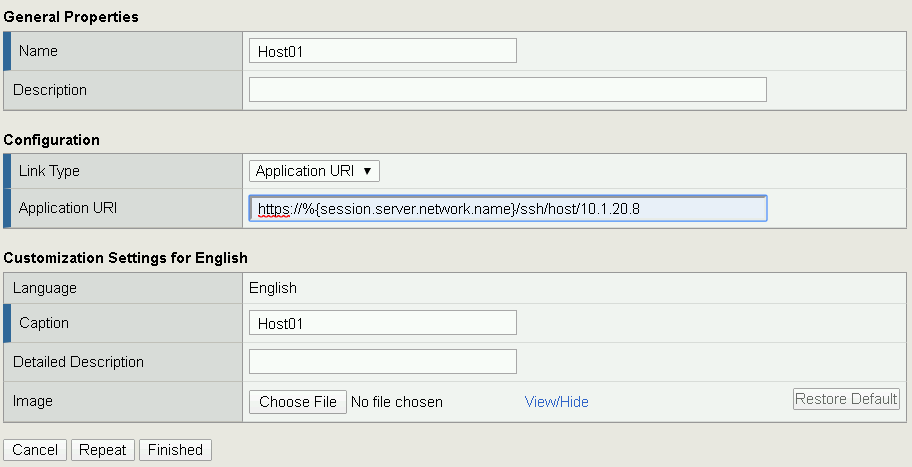Select the Caption input field

383,323
